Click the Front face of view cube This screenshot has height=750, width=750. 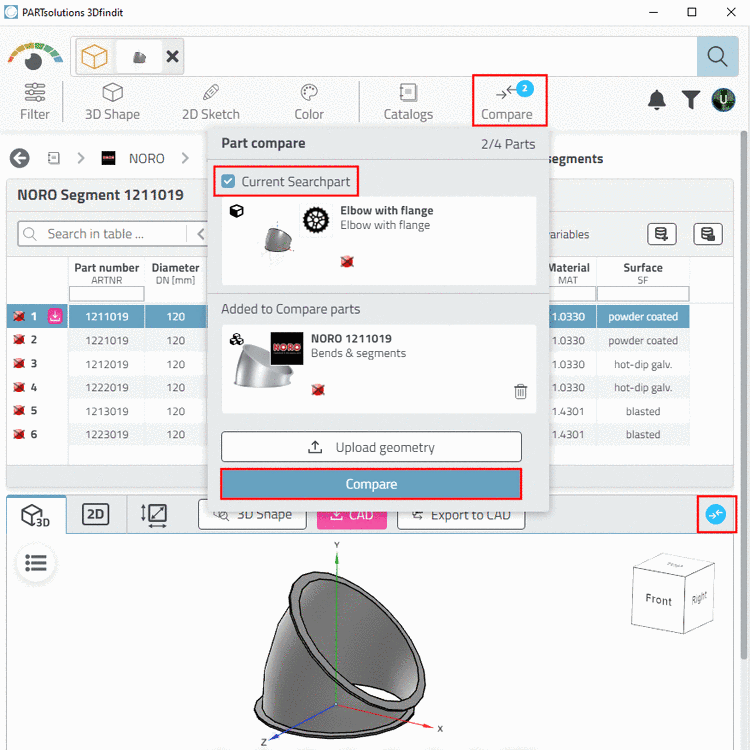(x=658, y=599)
